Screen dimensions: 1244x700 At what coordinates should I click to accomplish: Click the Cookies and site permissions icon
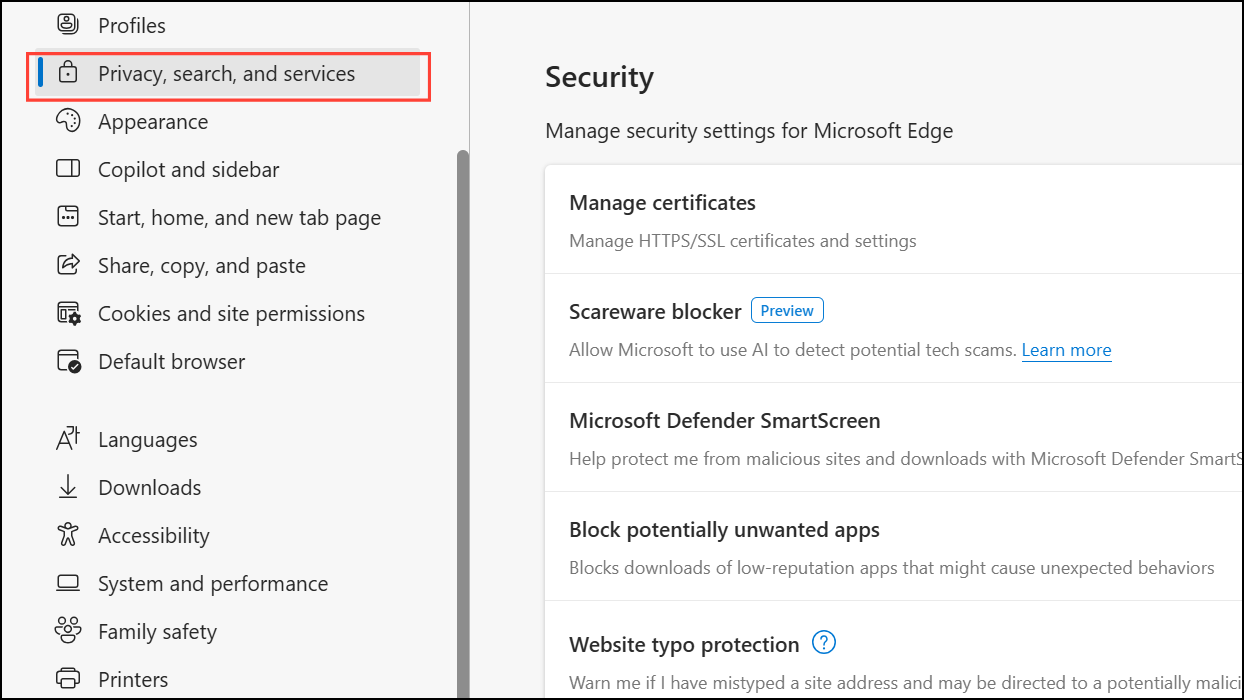(x=68, y=314)
